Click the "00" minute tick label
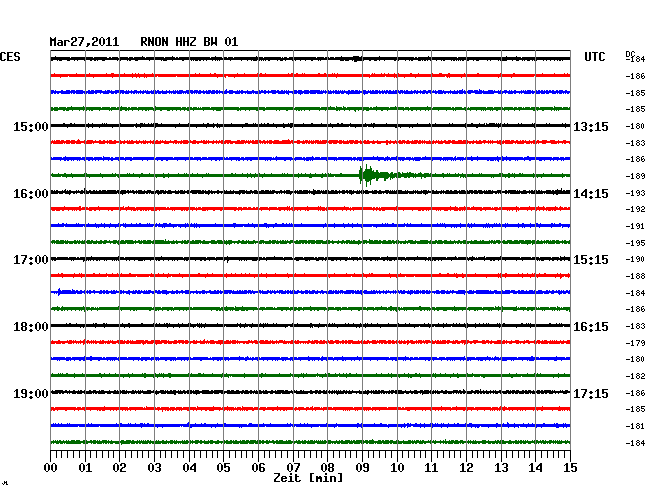 pos(51,468)
